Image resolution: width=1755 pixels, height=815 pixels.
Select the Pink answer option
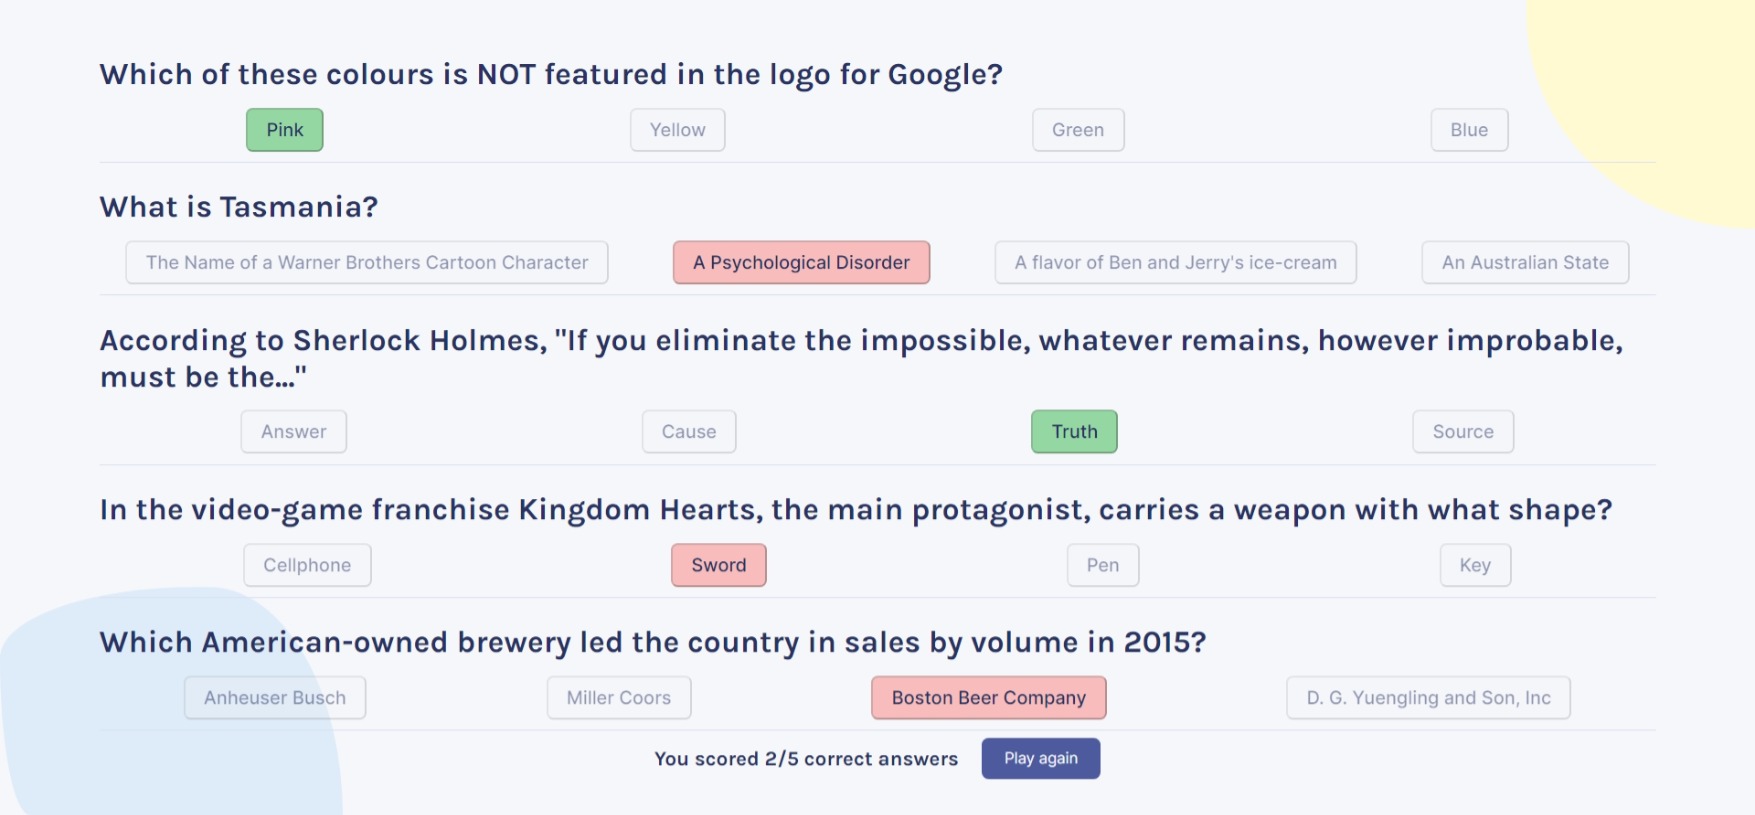285,130
